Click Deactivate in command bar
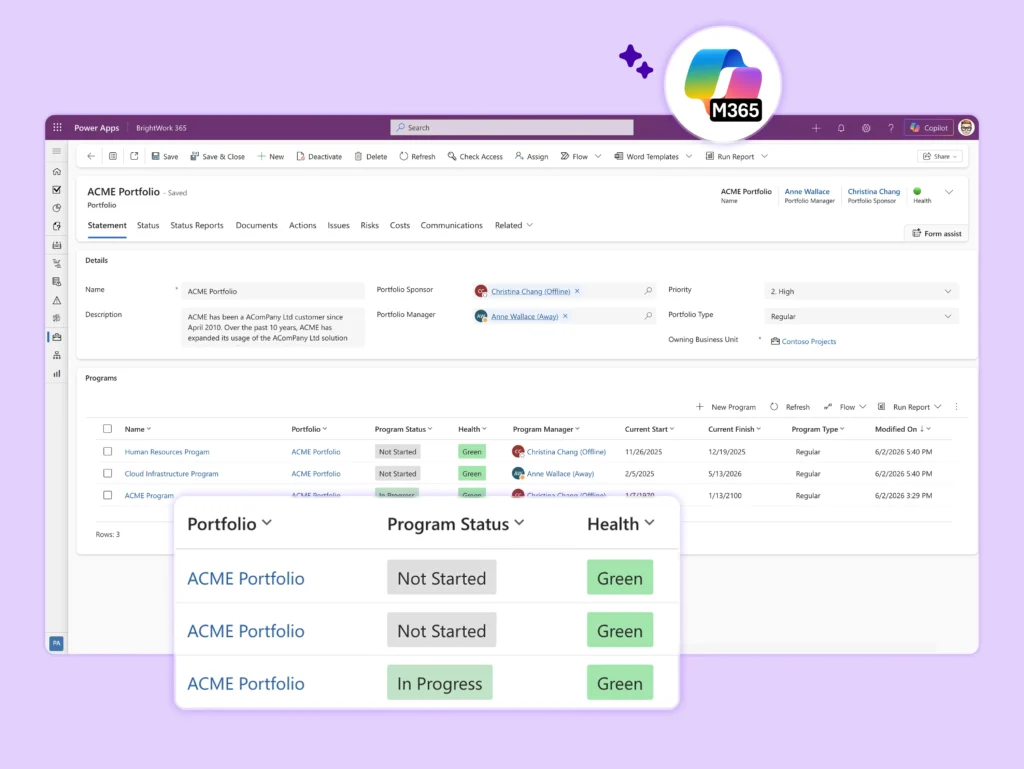Viewport: 1024px width, 769px height. [x=319, y=157]
